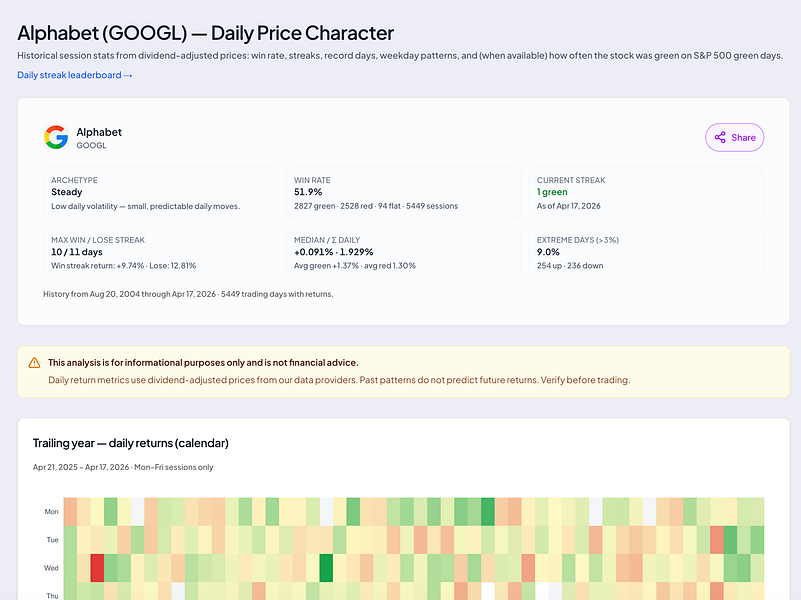Click '2827 green · 2528 red · 94 flat' text
Image resolution: width=801 pixels, height=600 pixels.
pos(347,206)
